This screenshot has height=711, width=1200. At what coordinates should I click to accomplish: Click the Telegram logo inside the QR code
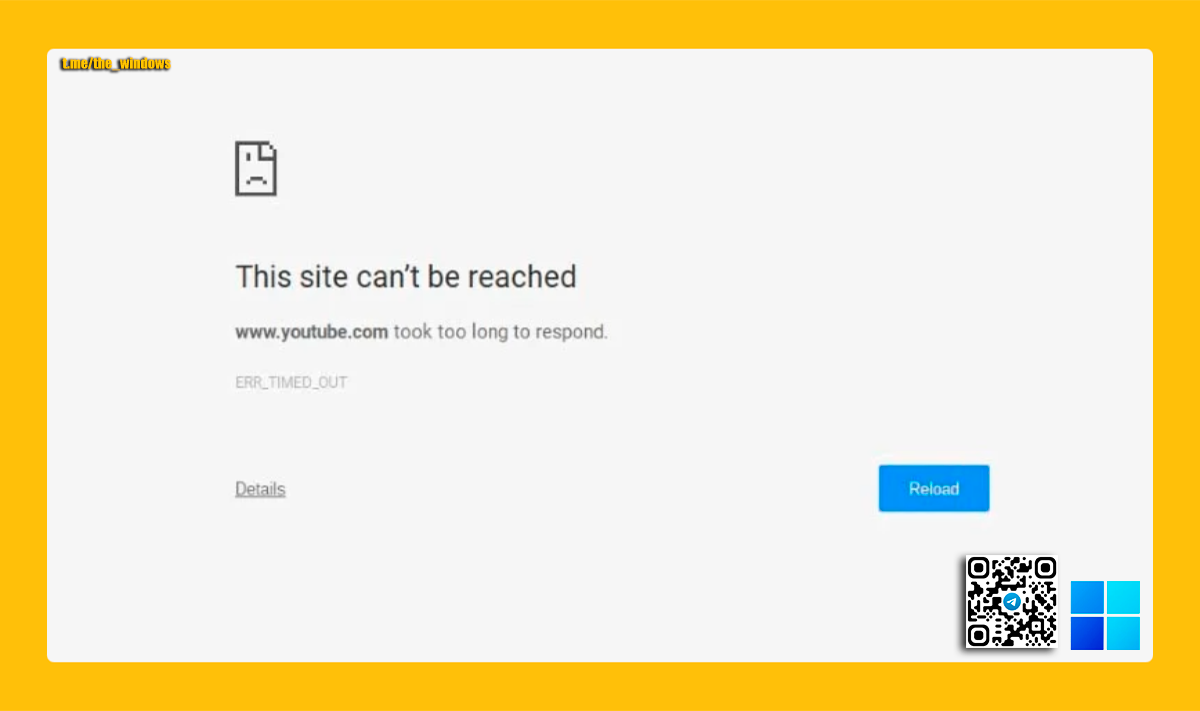click(1012, 602)
